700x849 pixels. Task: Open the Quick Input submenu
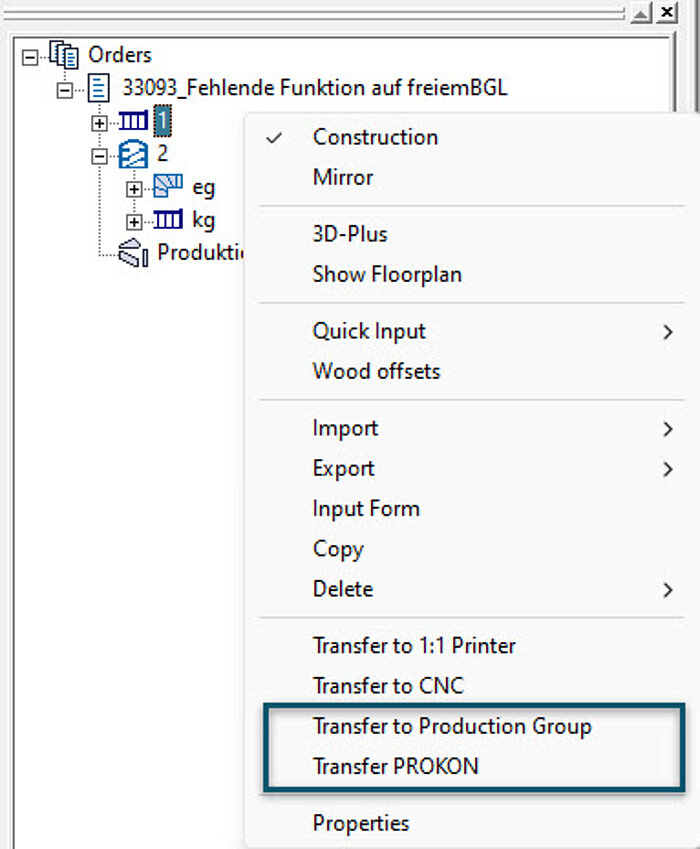pyautogui.click(x=369, y=331)
